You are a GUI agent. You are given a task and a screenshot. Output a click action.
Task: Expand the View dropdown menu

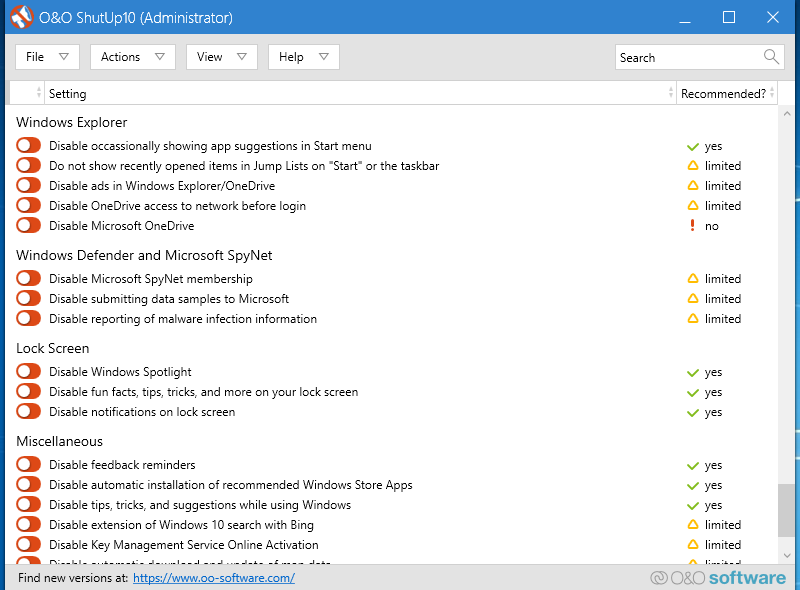(x=222, y=57)
